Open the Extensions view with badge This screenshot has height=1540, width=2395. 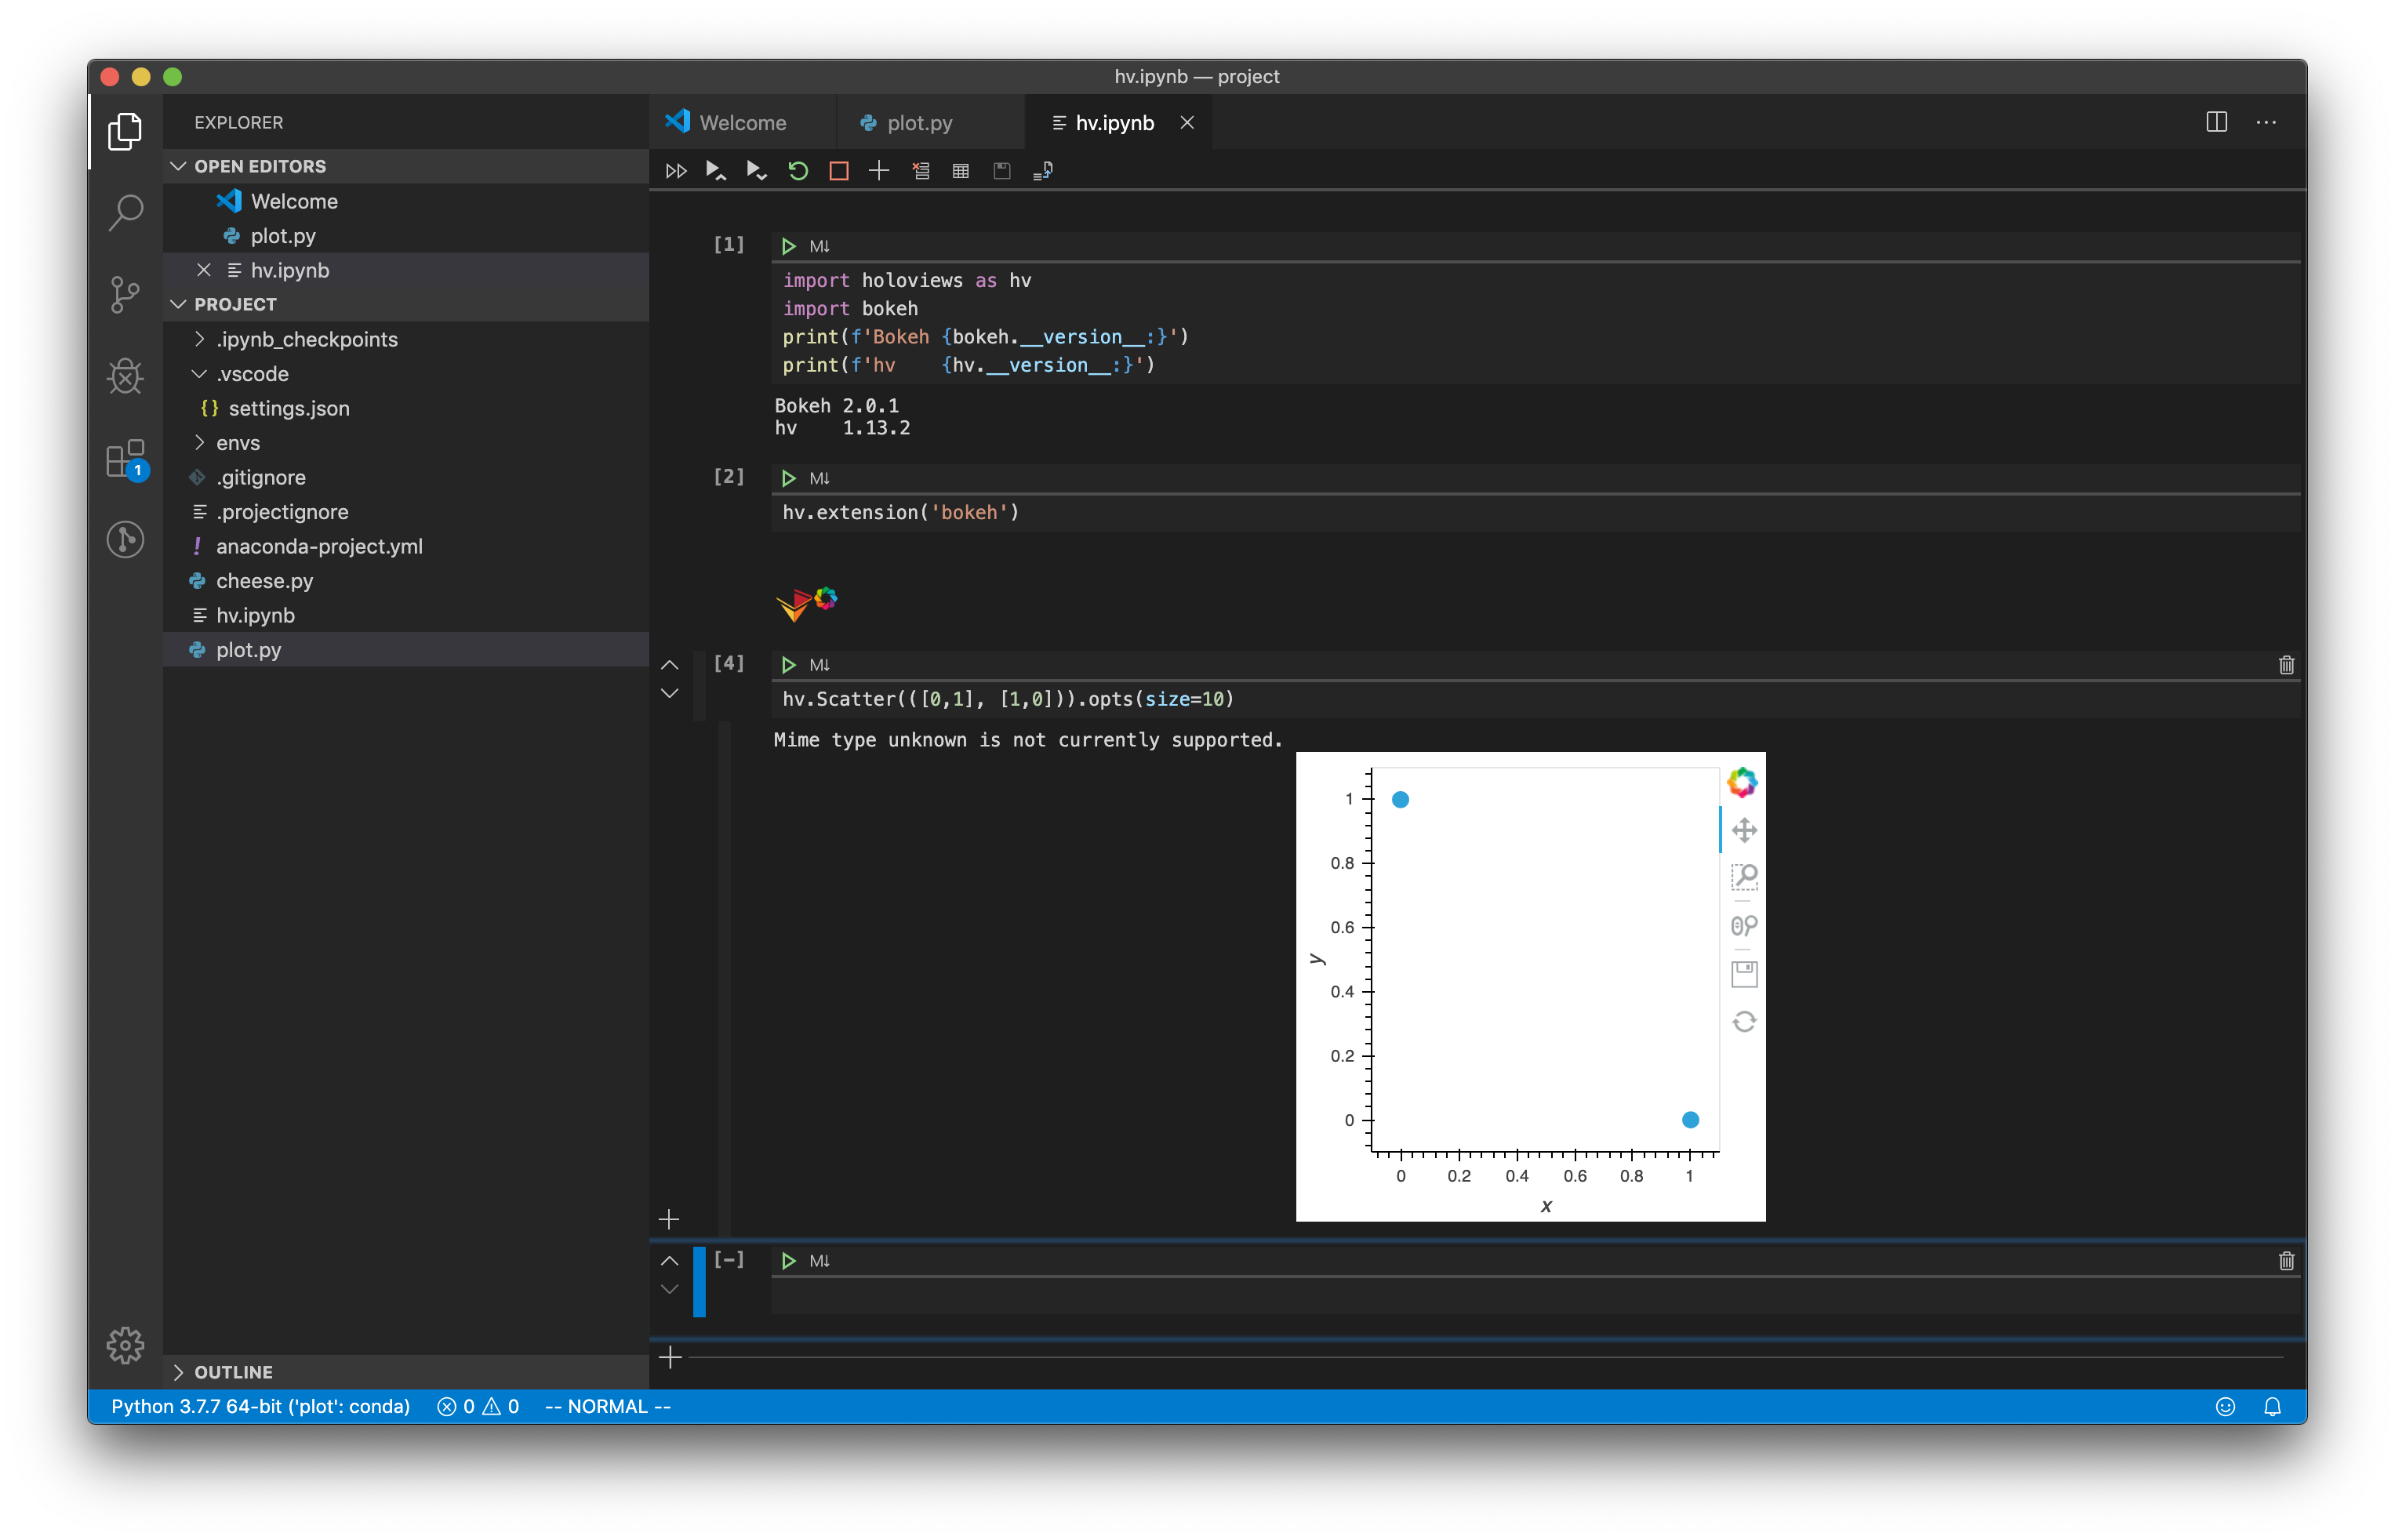click(x=125, y=460)
